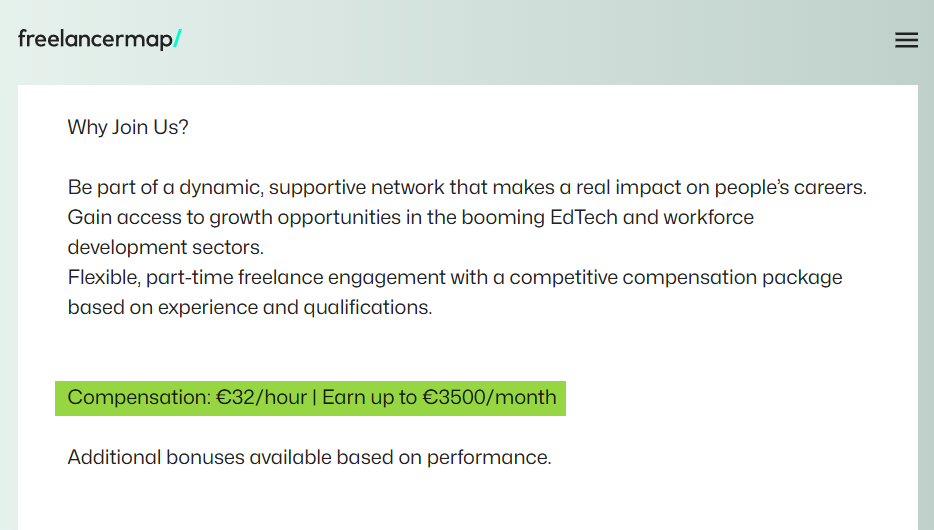Select the "Why Join Us?" heading

pyautogui.click(x=128, y=127)
